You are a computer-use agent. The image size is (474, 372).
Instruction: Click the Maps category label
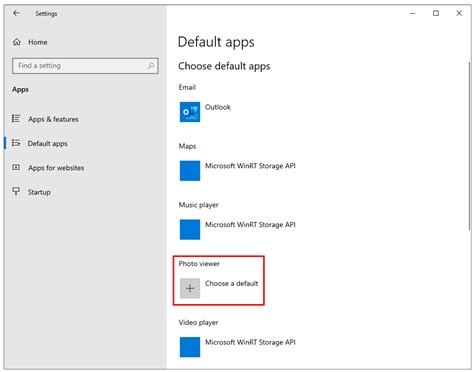[x=187, y=146]
